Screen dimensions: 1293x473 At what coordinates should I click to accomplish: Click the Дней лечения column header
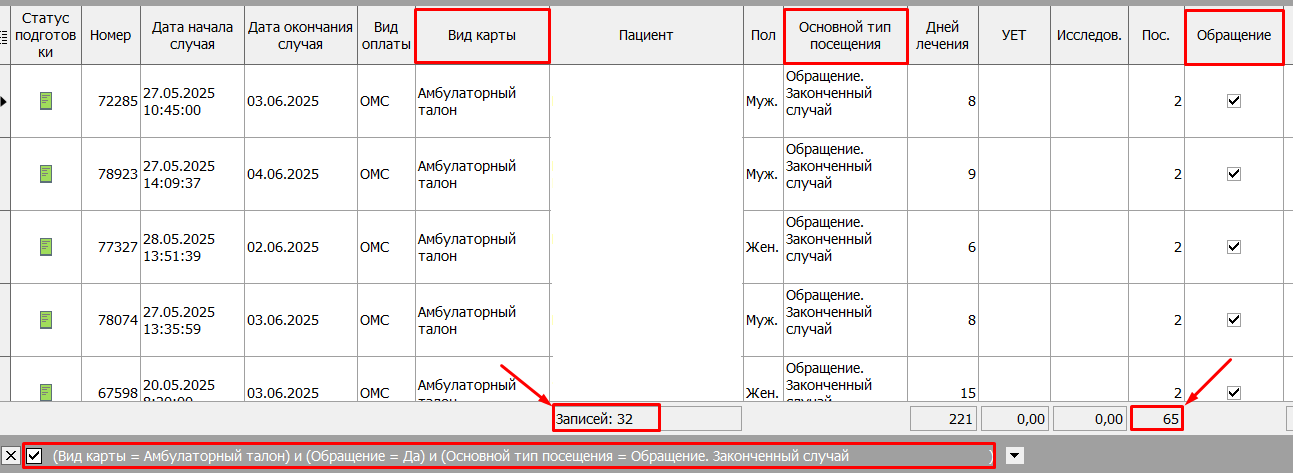pyautogui.click(x=944, y=35)
